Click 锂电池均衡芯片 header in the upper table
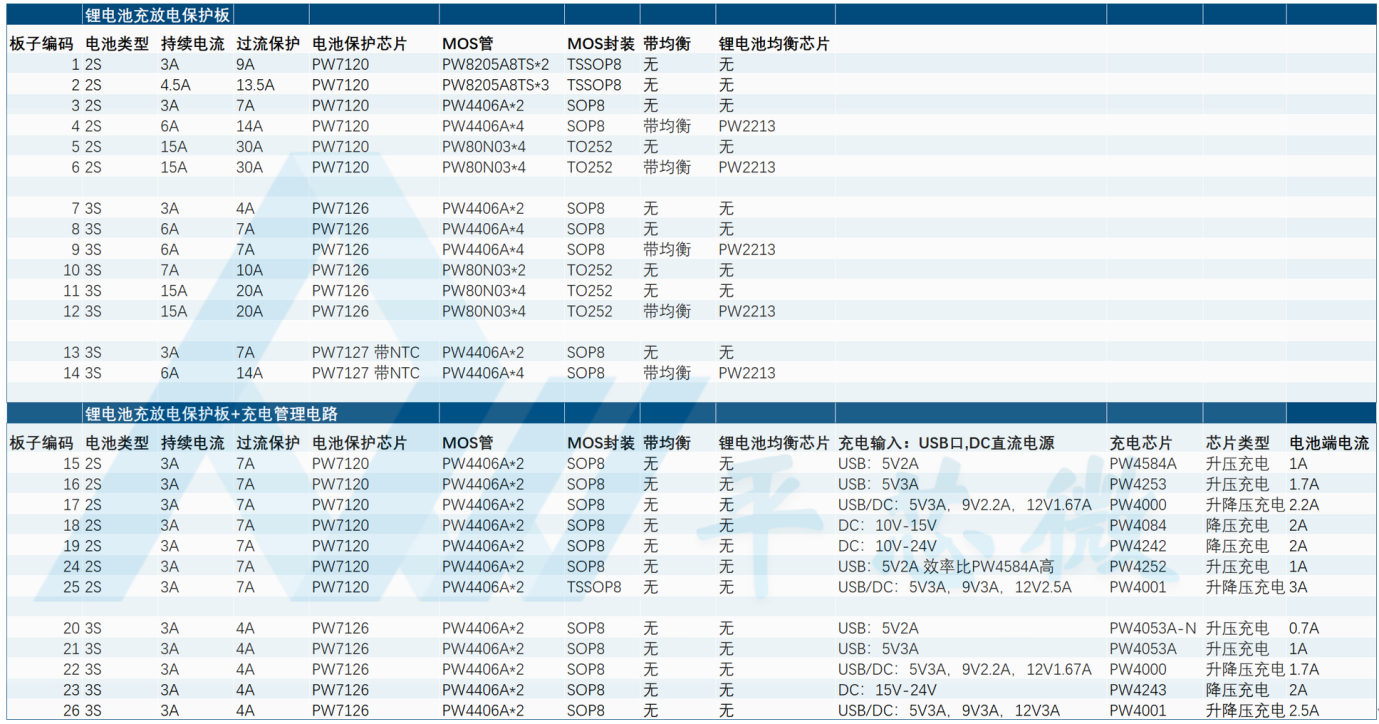Screen dimensions: 1379x724 click(774, 44)
